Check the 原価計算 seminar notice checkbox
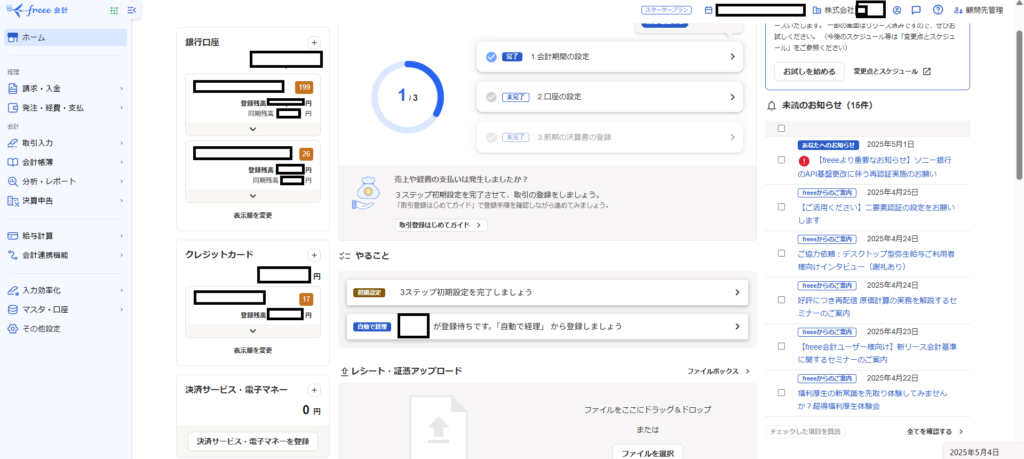The image size is (1024, 459). point(781,300)
